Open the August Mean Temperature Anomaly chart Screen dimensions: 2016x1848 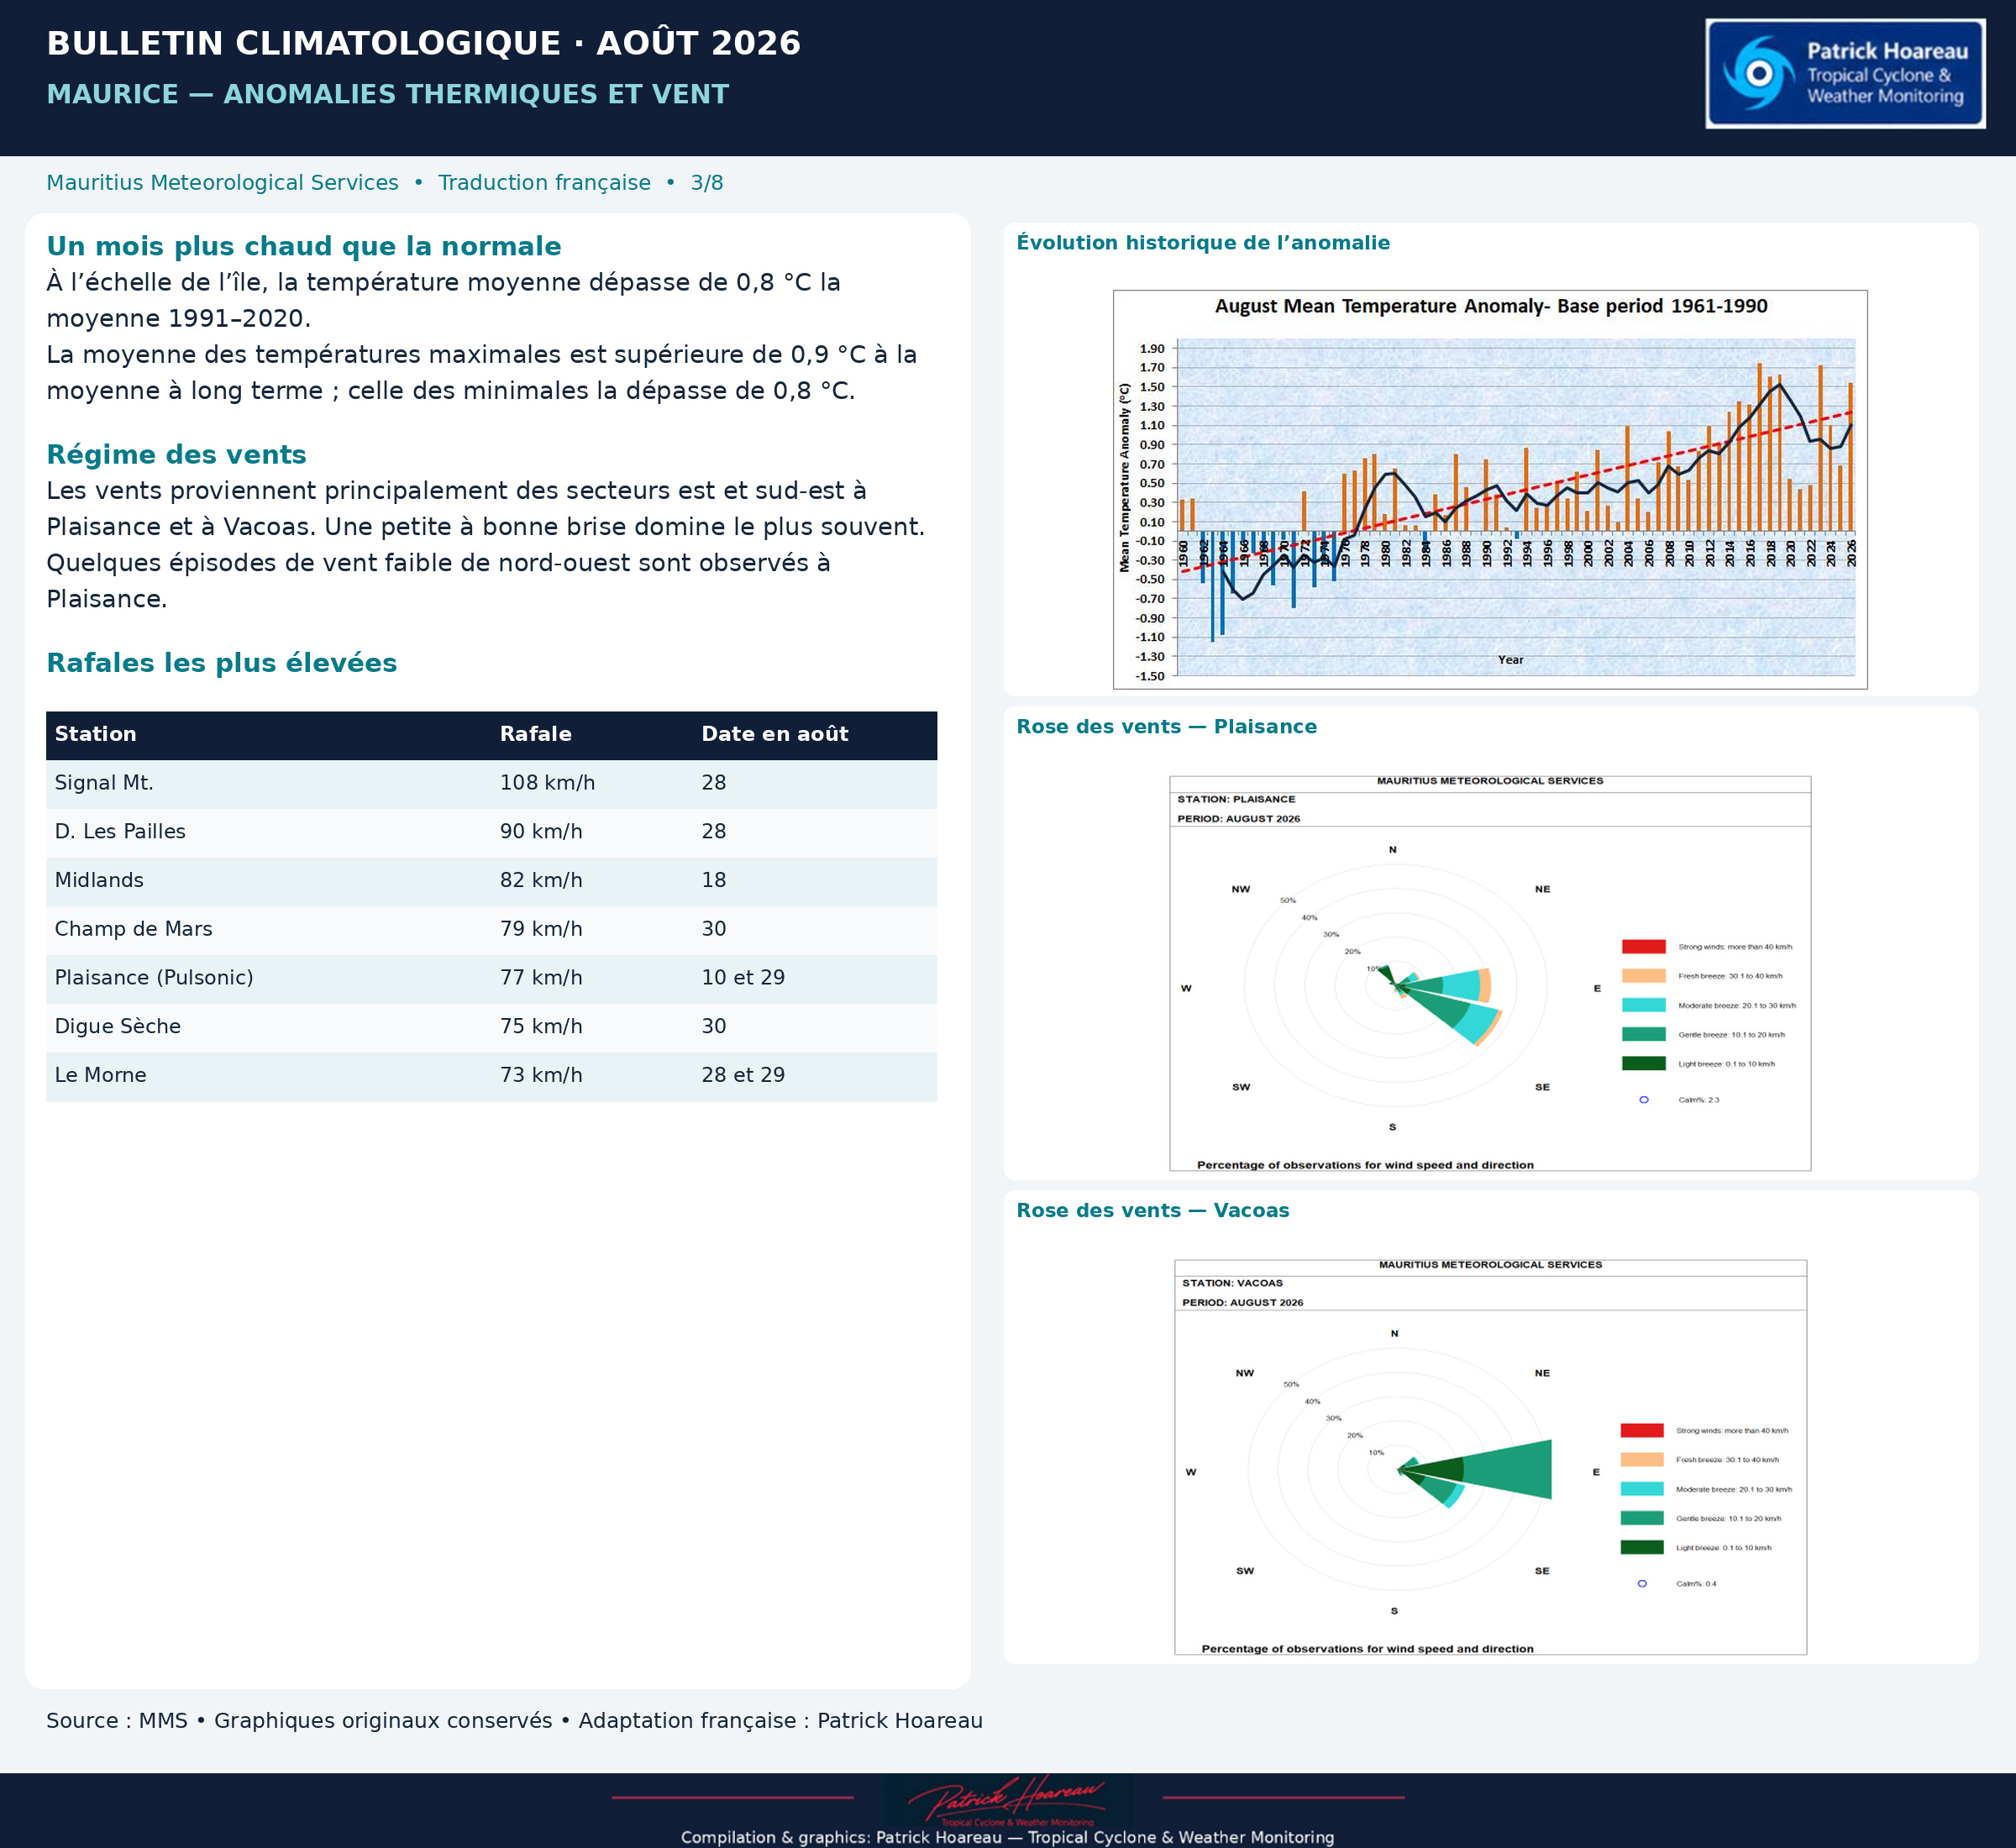point(1490,489)
